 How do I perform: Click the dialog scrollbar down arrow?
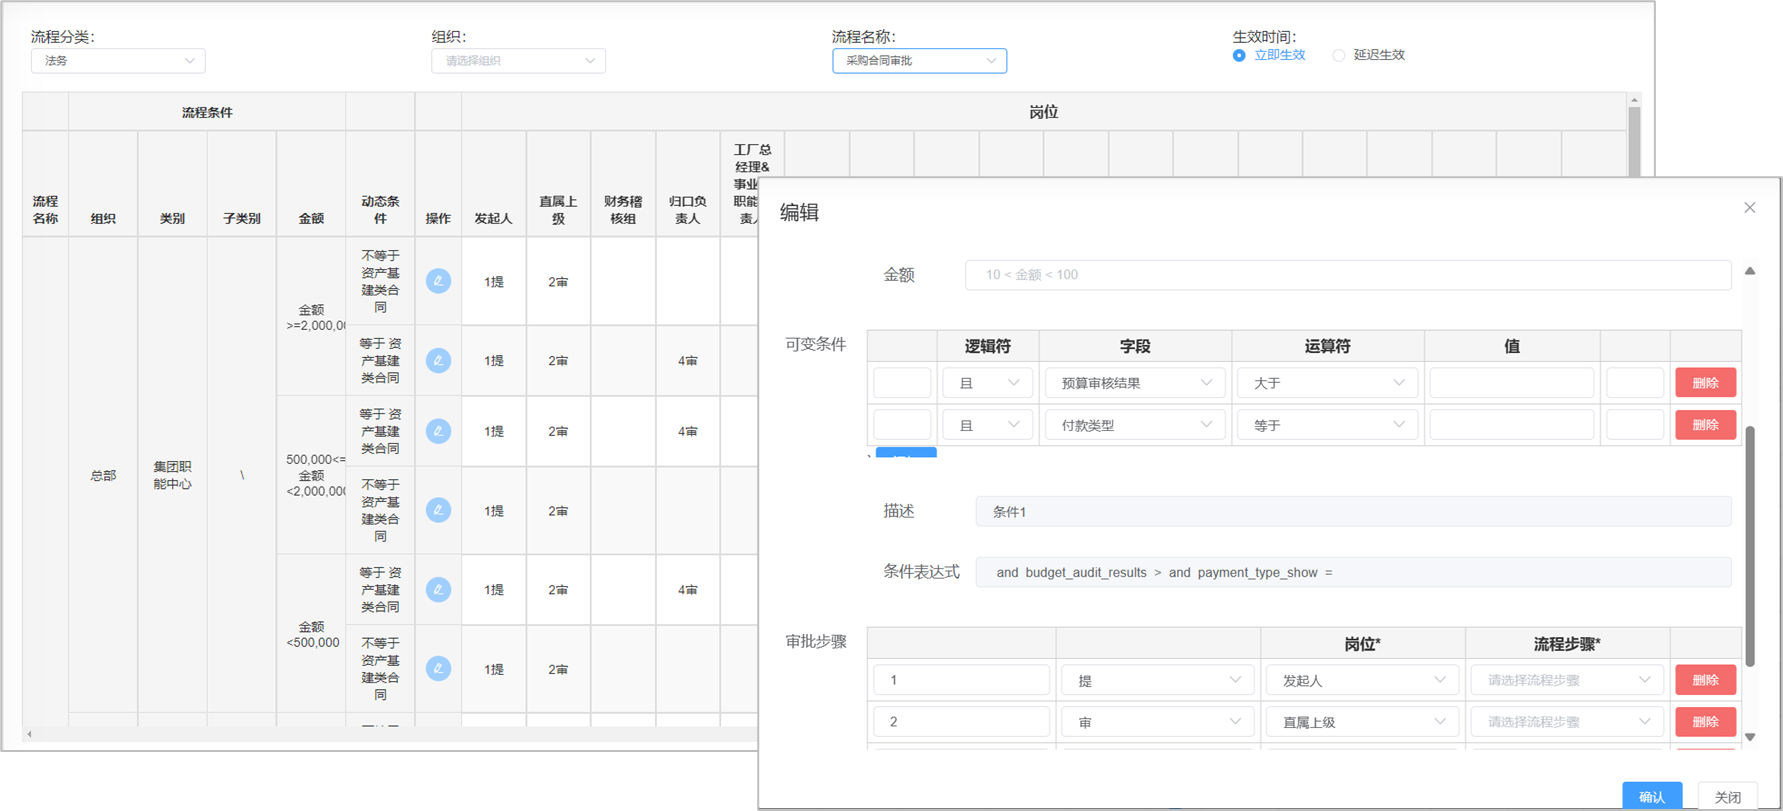(1750, 737)
